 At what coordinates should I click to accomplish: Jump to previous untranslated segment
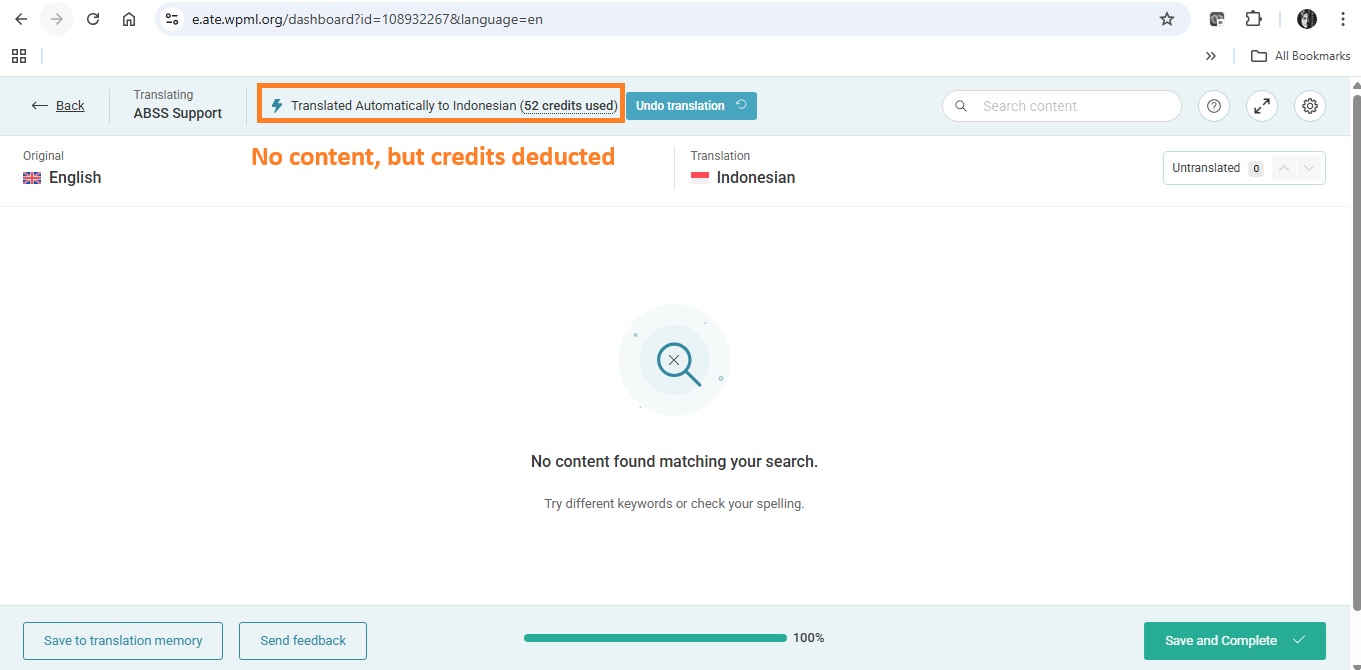point(1284,168)
